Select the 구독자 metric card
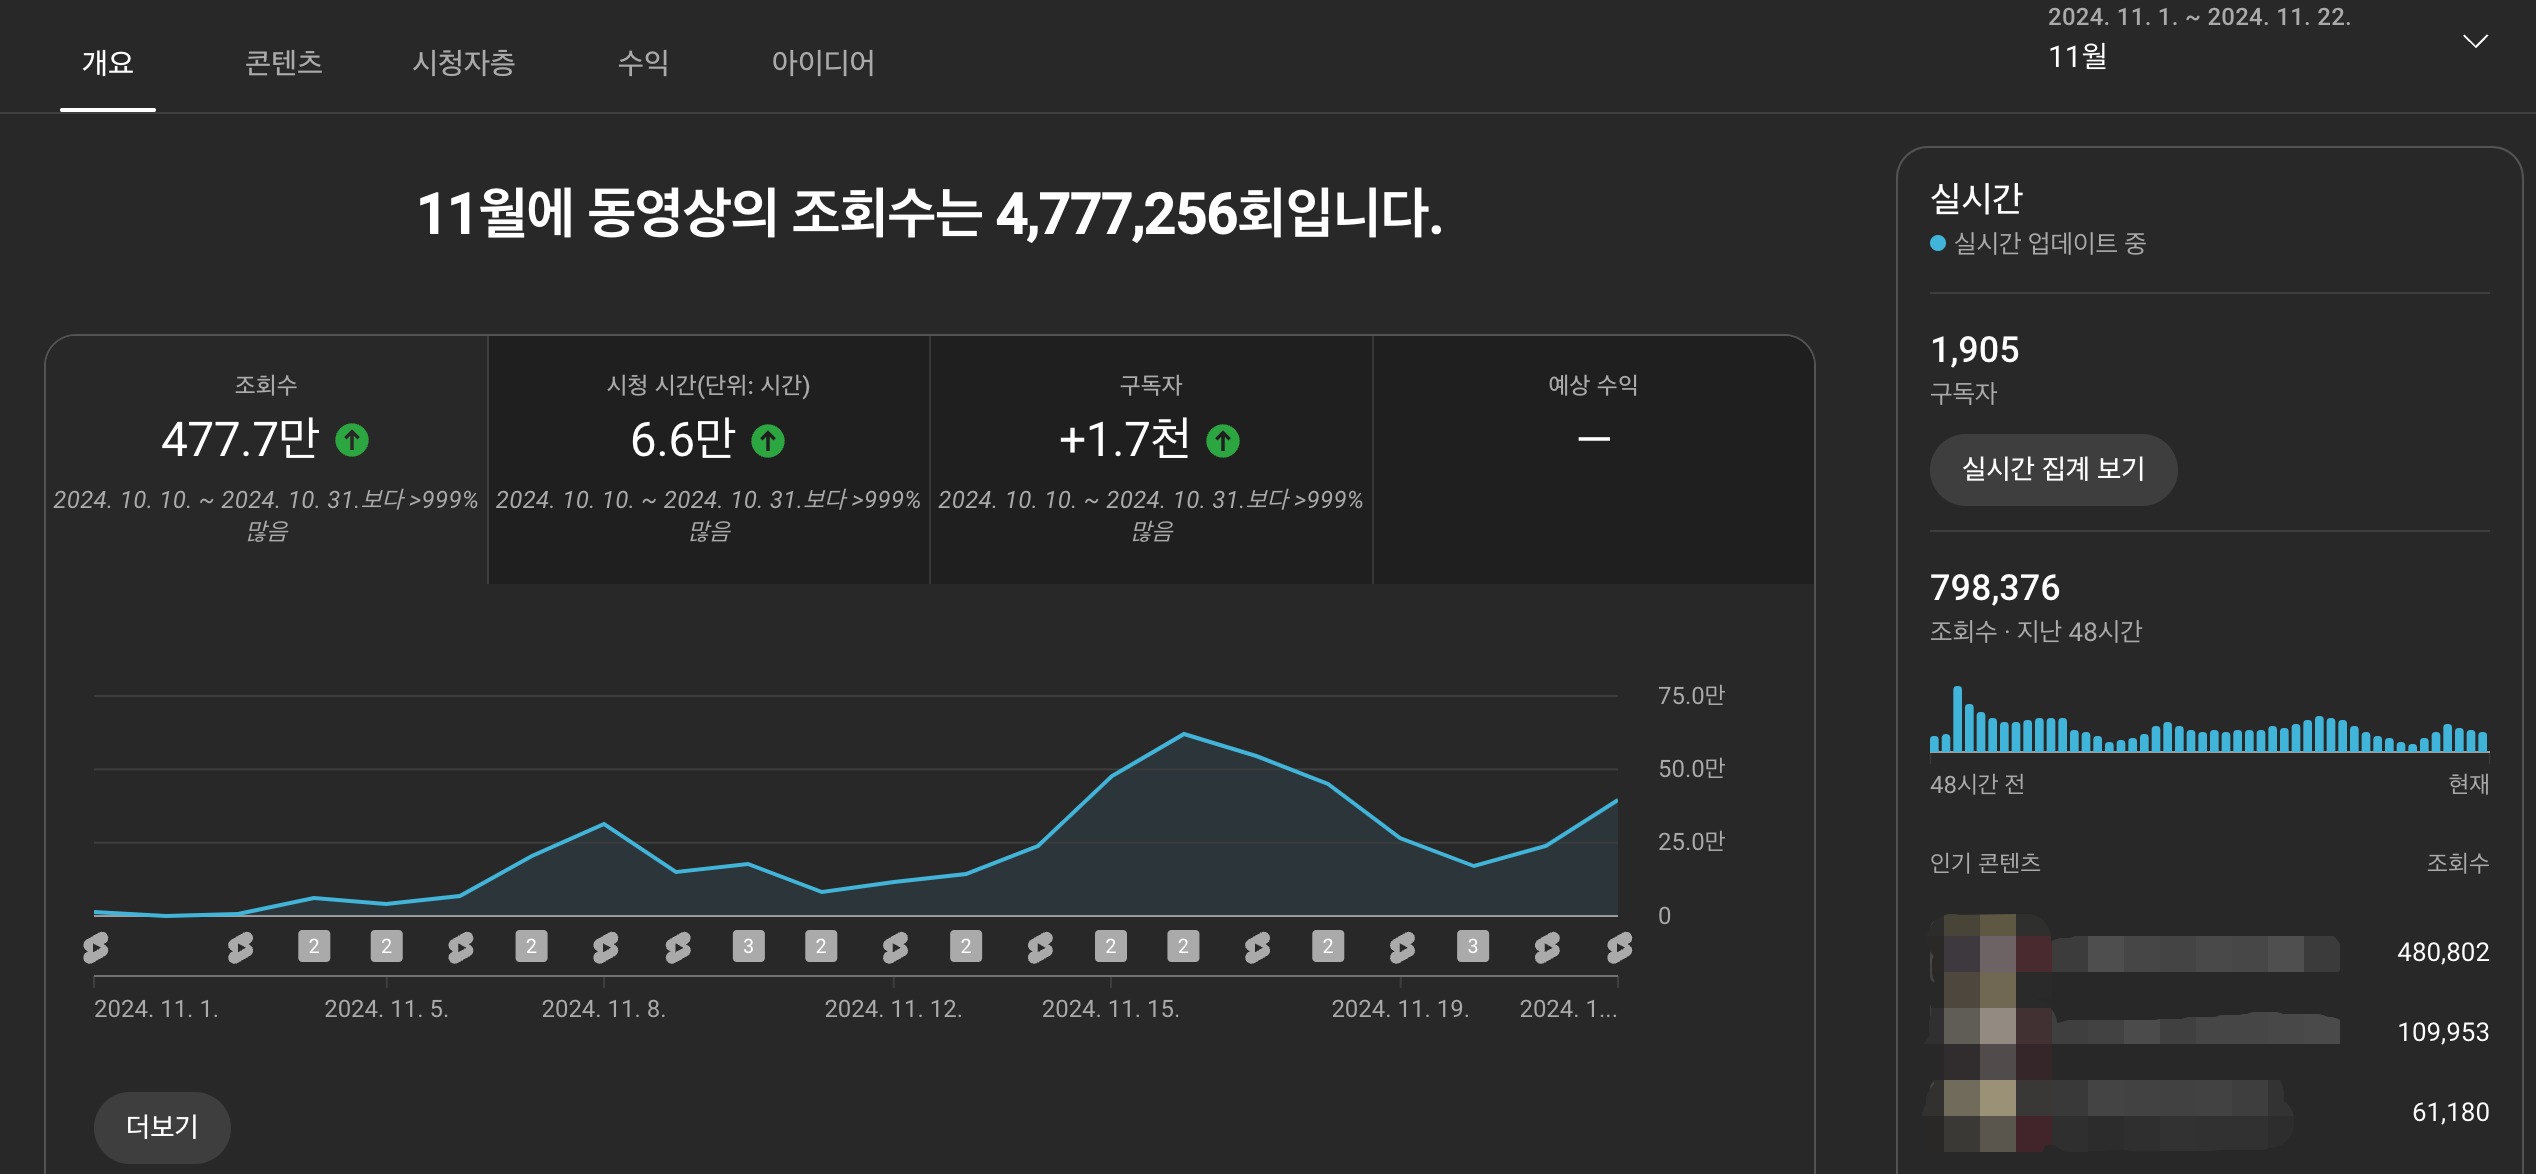 (1151, 460)
